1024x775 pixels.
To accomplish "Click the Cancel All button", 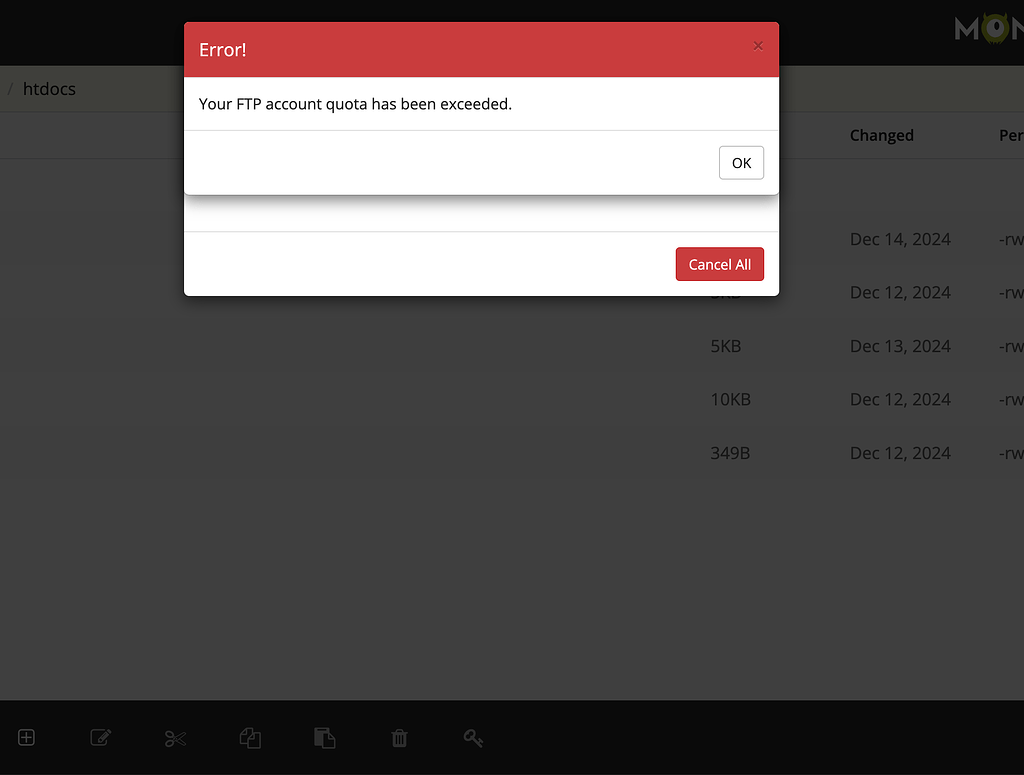I will [720, 264].
